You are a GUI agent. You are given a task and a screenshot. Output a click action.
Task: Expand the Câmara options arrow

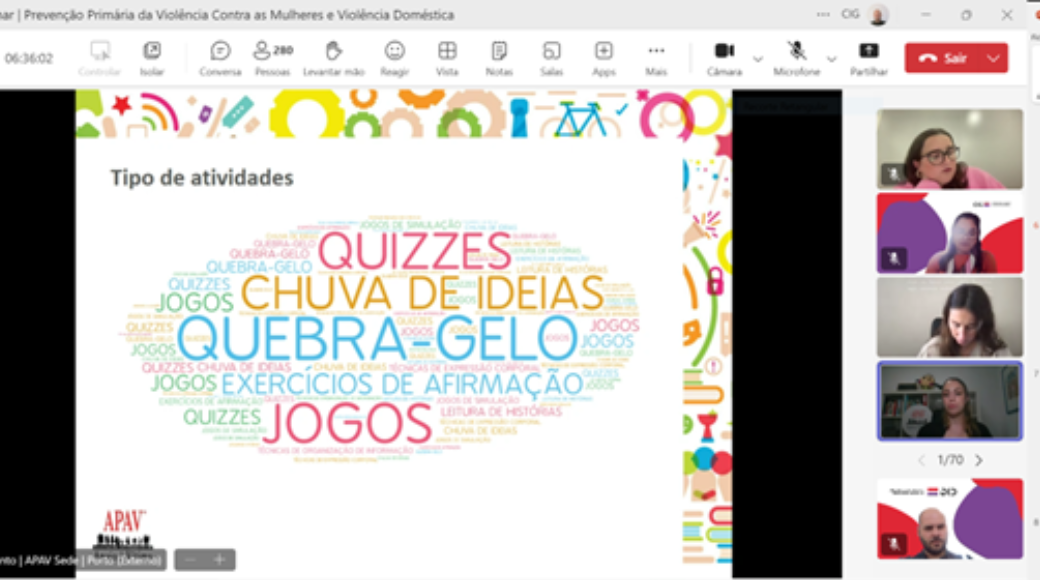point(757,59)
